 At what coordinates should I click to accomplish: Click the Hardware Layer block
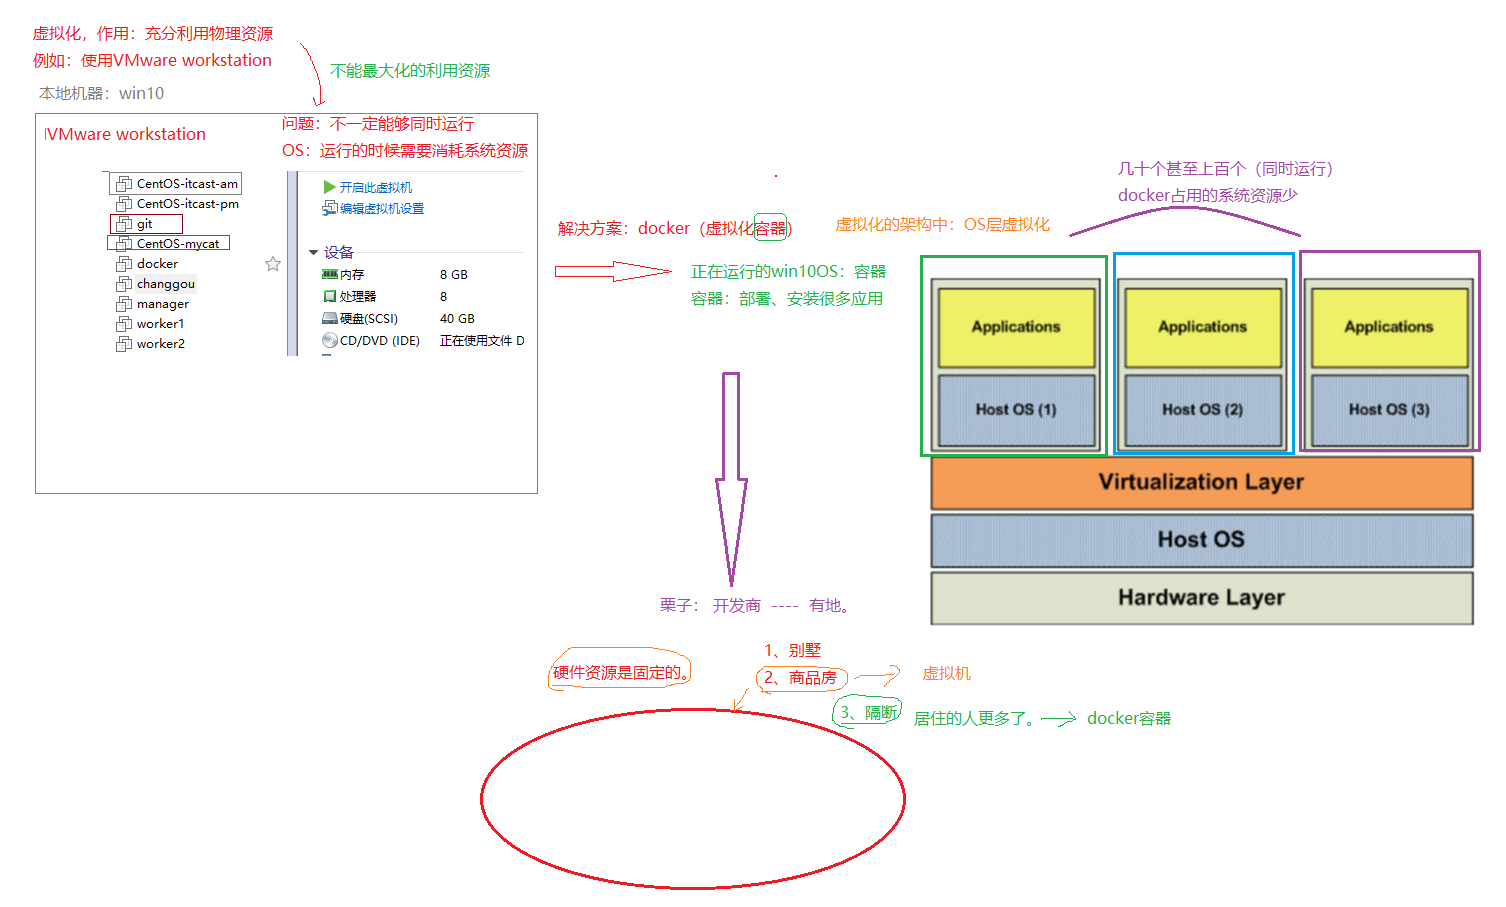[1201, 597]
